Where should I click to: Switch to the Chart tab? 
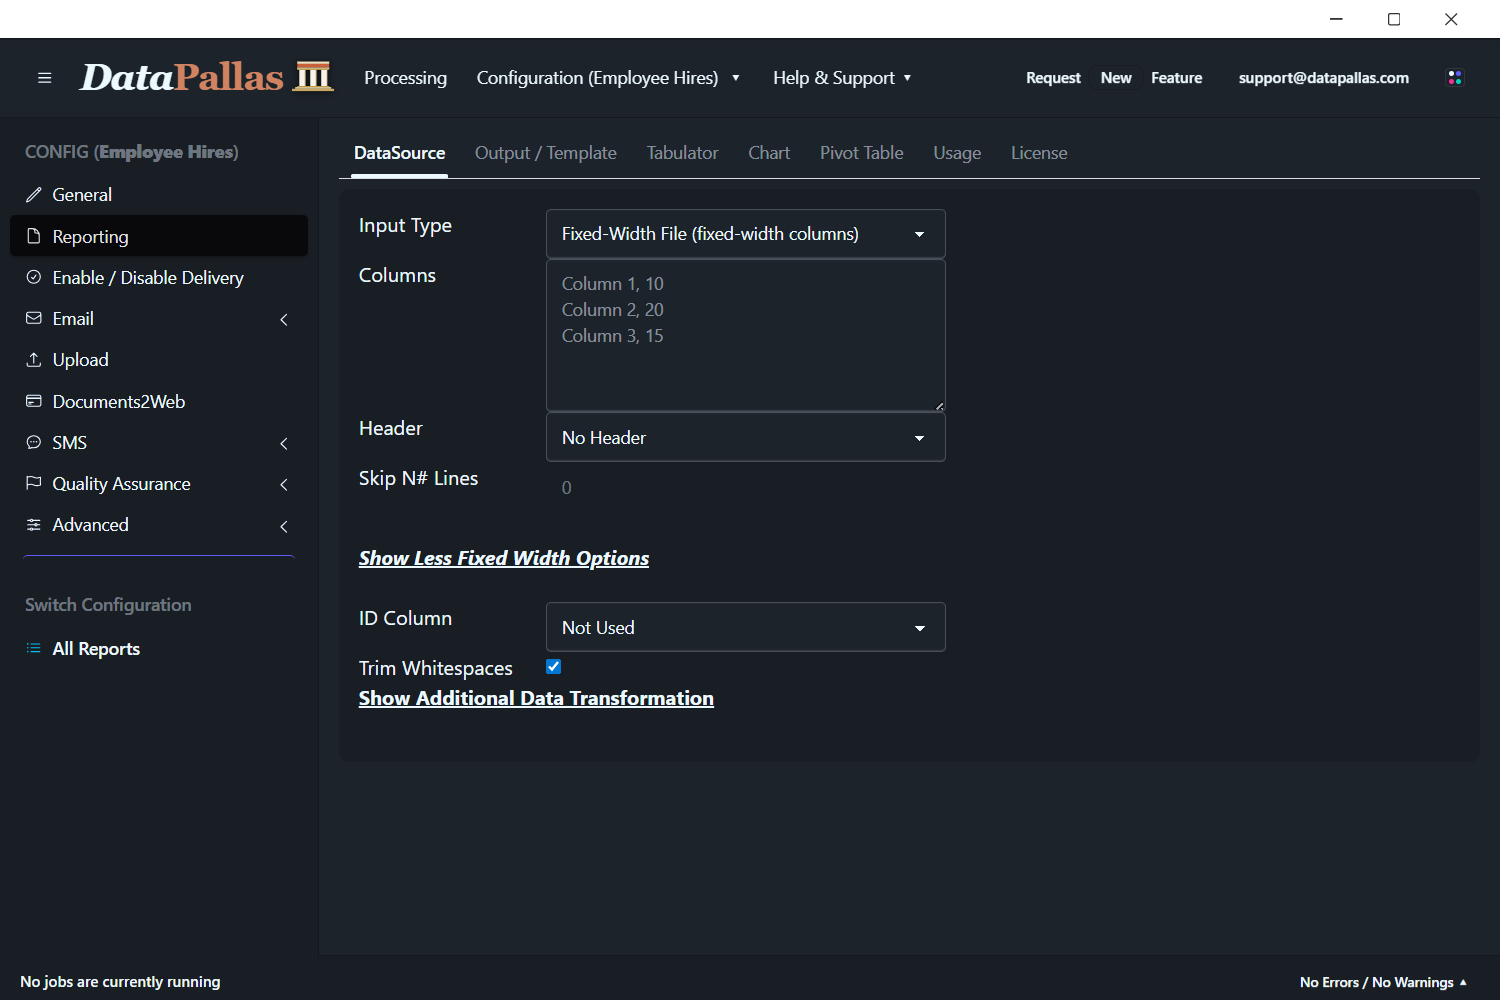[x=769, y=153]
